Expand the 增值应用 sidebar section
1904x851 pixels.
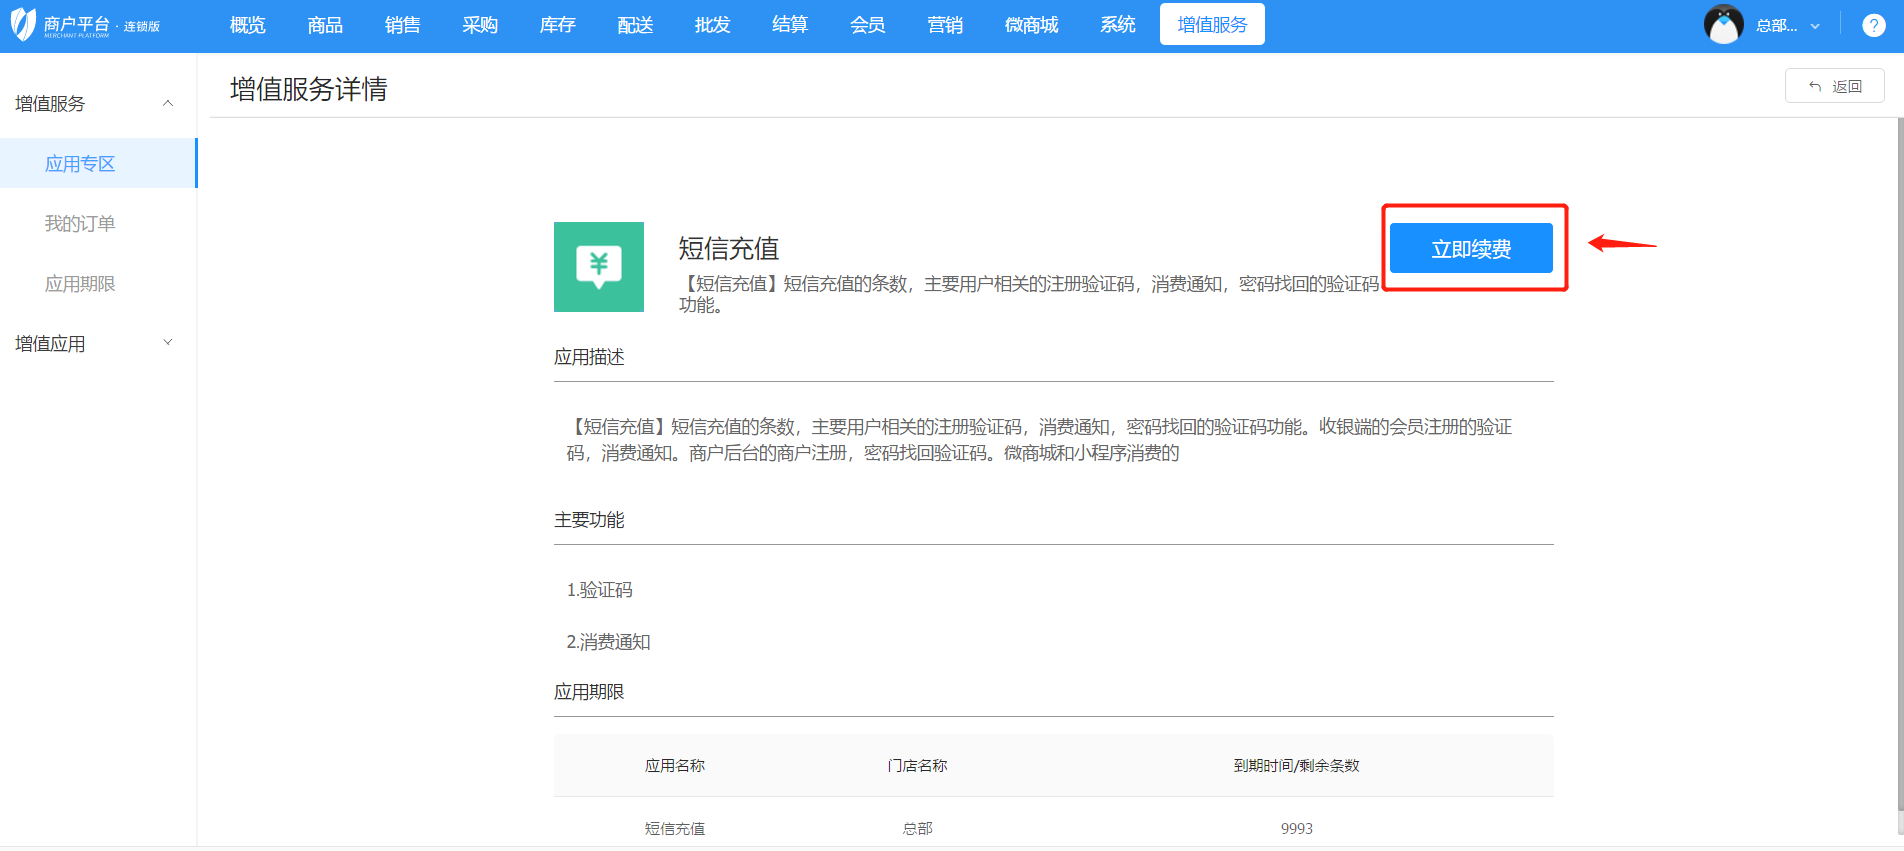click(168, 343)
